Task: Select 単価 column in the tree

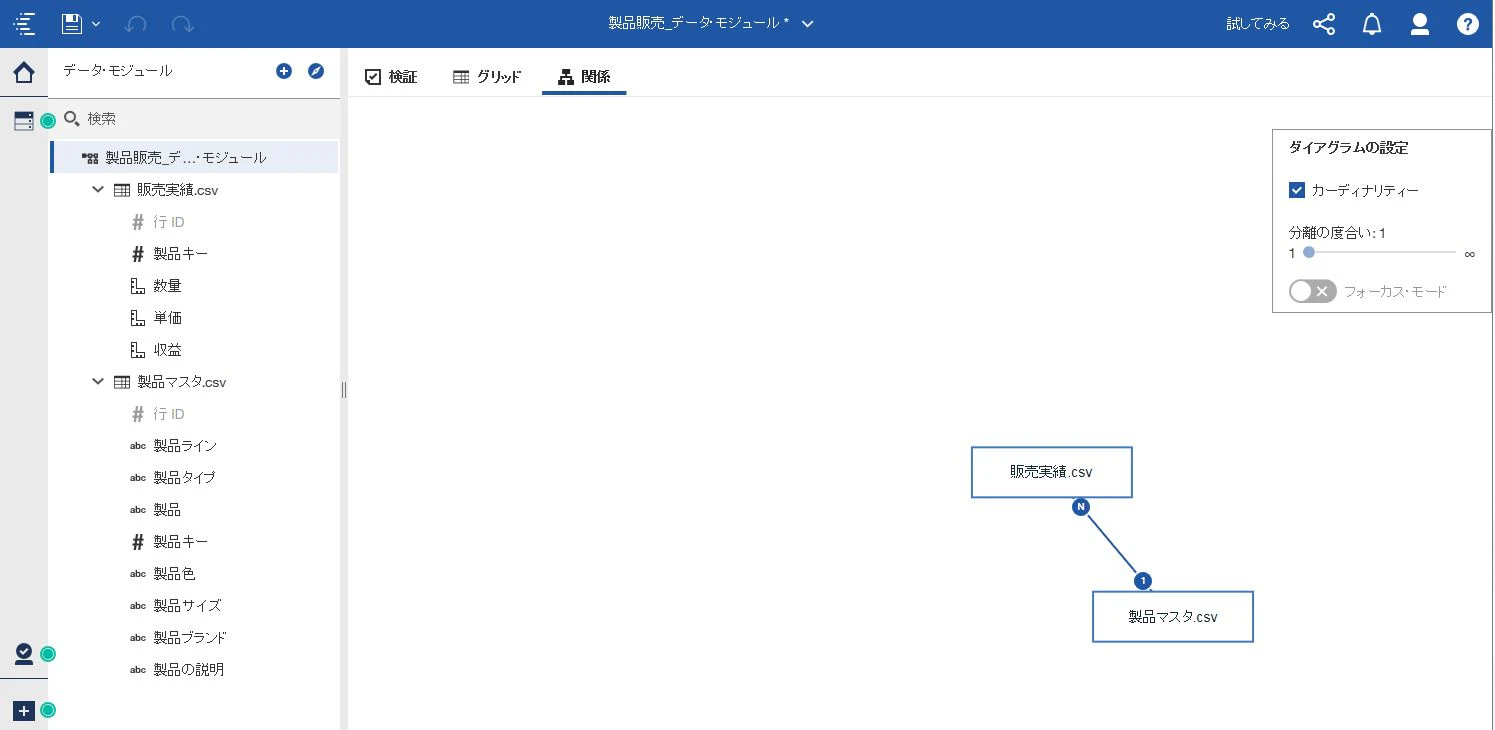Action: (x=167, y=318)
